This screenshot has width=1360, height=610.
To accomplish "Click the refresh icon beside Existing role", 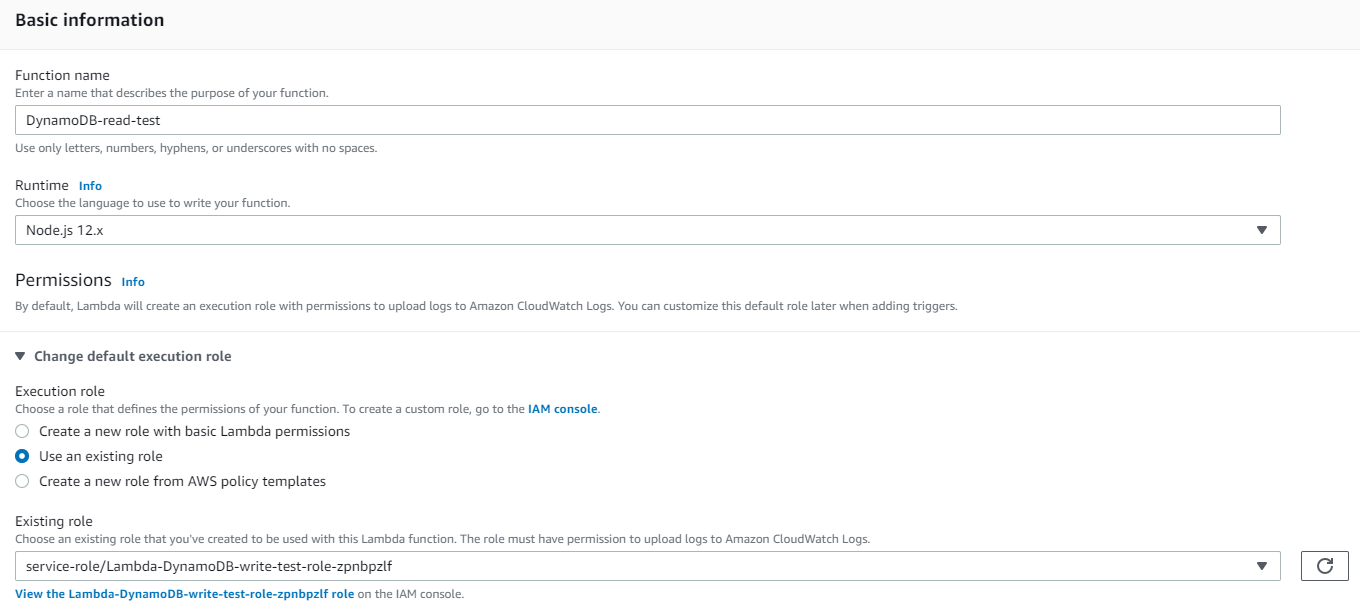I will [x=1324, y=566].
